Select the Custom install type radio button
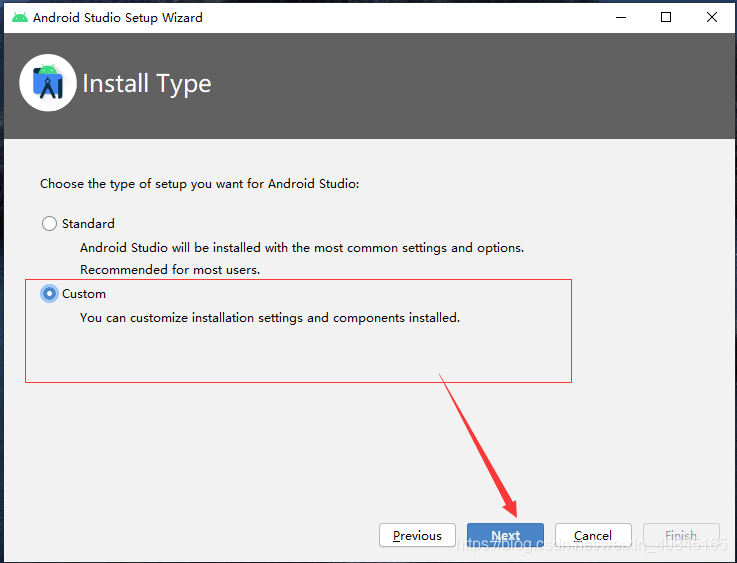Screen dimensions: 737x563 pyautogui.click(x=49, y=294)
